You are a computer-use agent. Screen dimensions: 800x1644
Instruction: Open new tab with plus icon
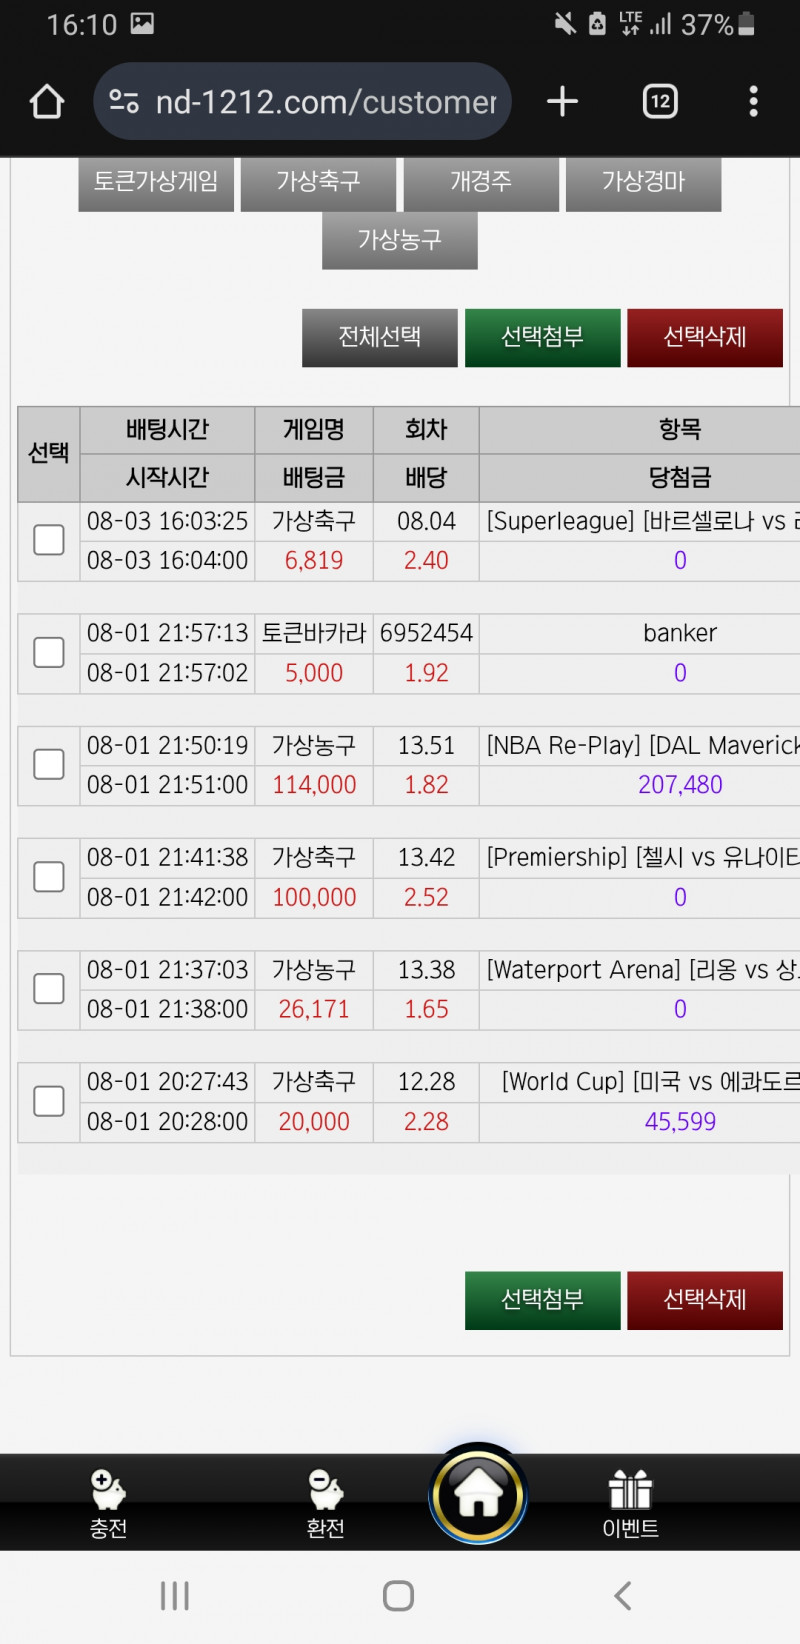[x=562, y=101]
